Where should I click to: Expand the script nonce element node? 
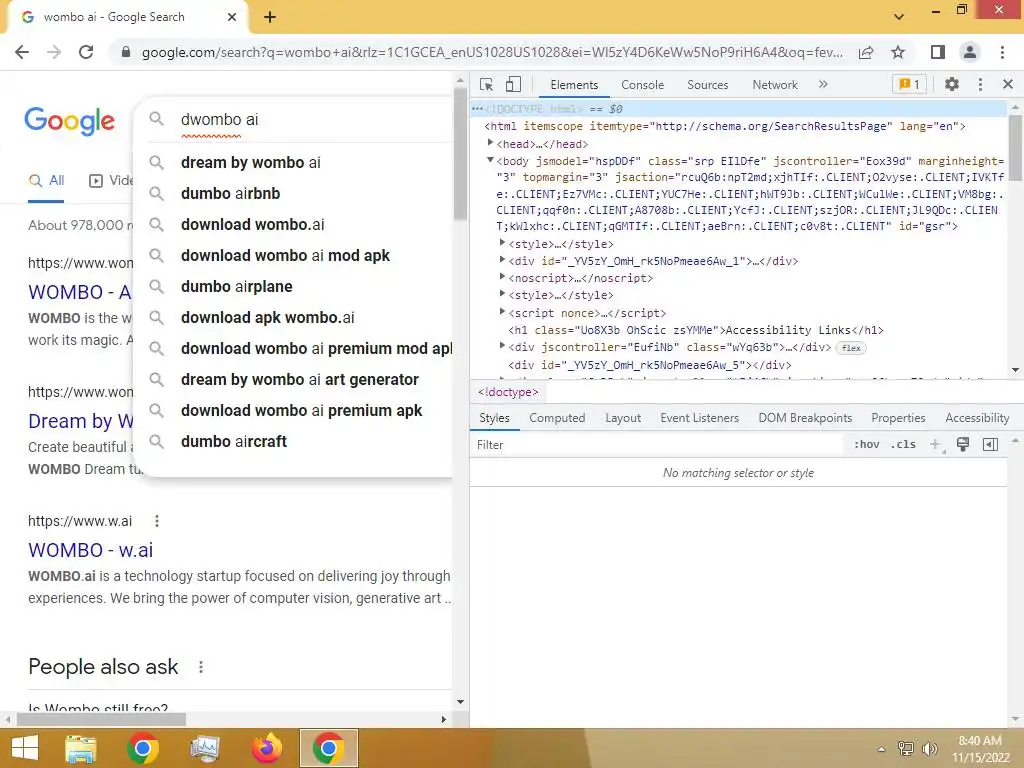click(x=502, y=312)
